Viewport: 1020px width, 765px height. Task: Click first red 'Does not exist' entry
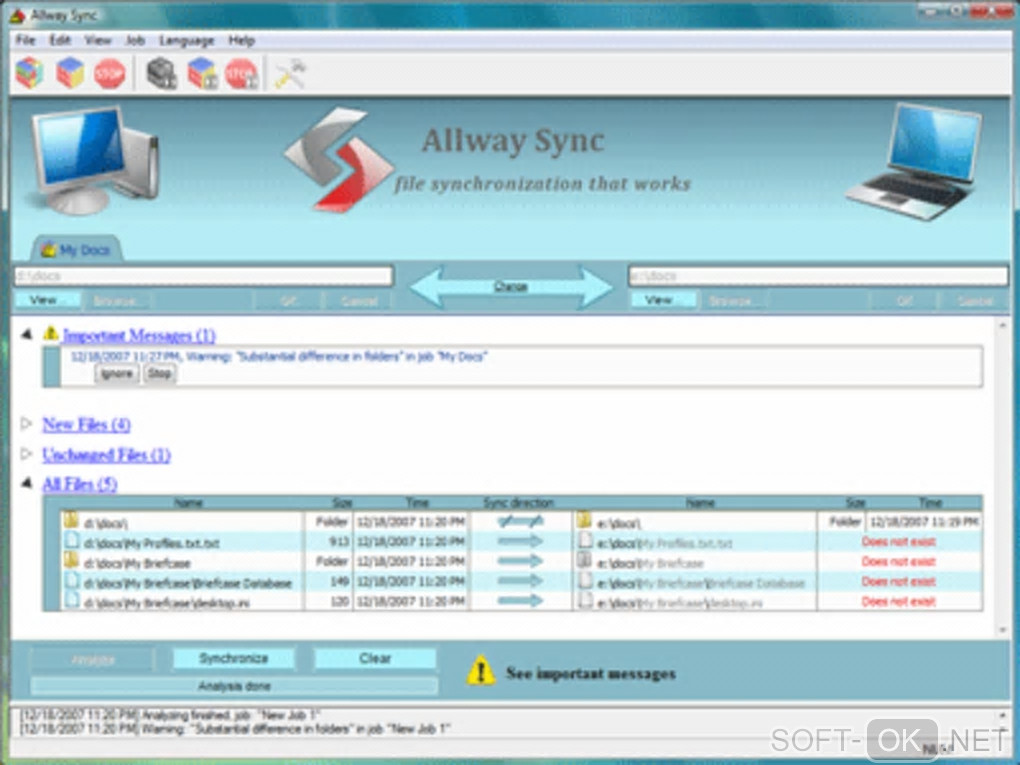898,541
